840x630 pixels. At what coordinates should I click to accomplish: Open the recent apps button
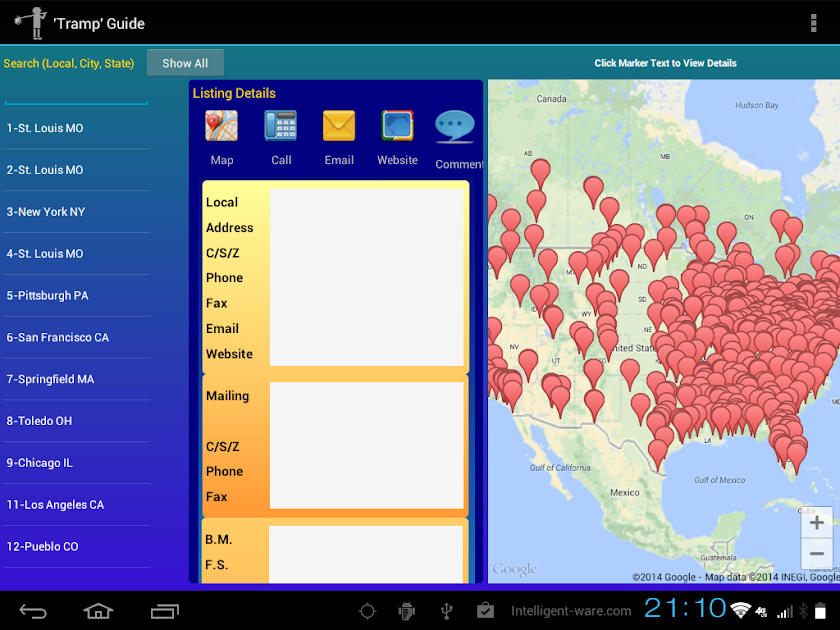164,611
